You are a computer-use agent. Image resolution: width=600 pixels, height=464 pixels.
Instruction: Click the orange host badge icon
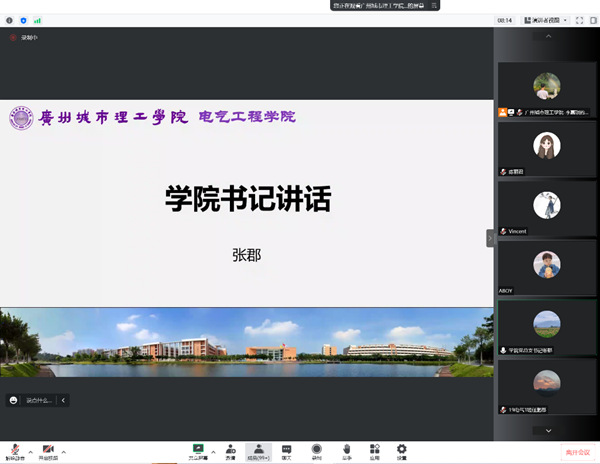(502, 112)
